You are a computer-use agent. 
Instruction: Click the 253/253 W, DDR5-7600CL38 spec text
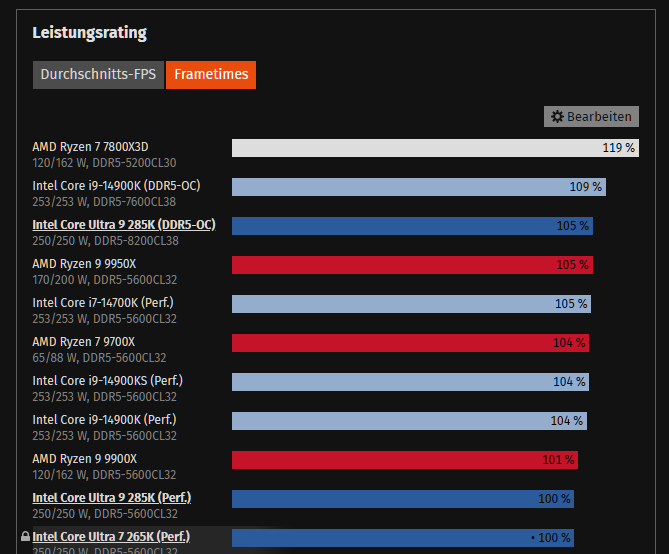click(104, 201)
